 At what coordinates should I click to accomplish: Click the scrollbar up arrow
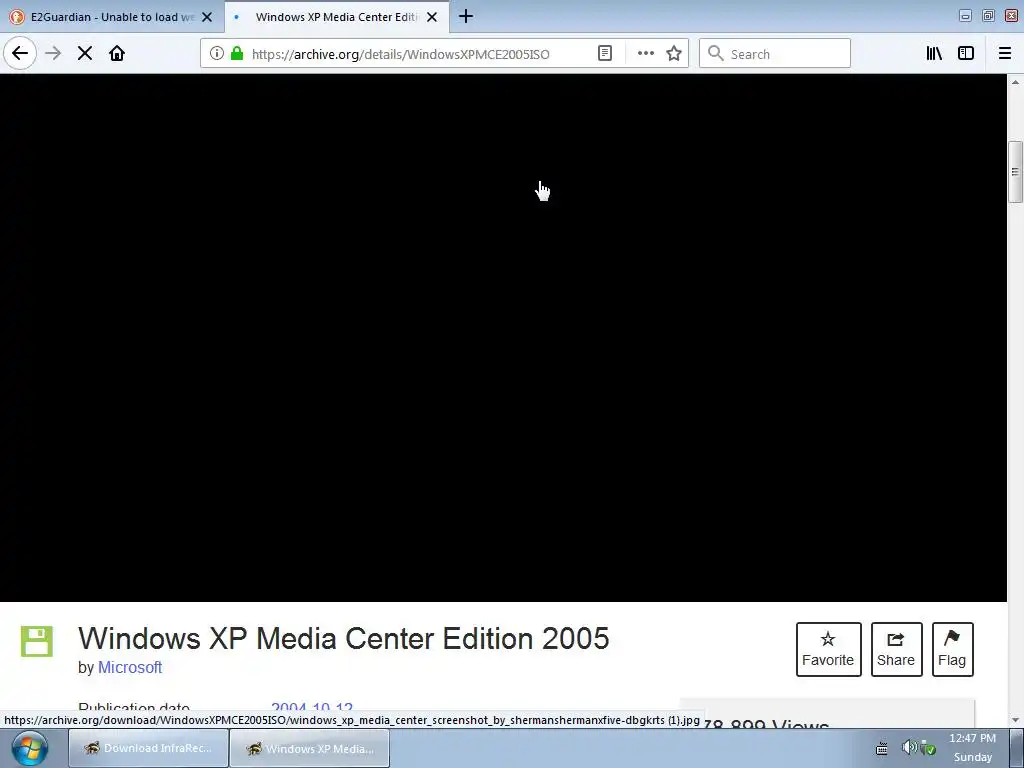1015,82
